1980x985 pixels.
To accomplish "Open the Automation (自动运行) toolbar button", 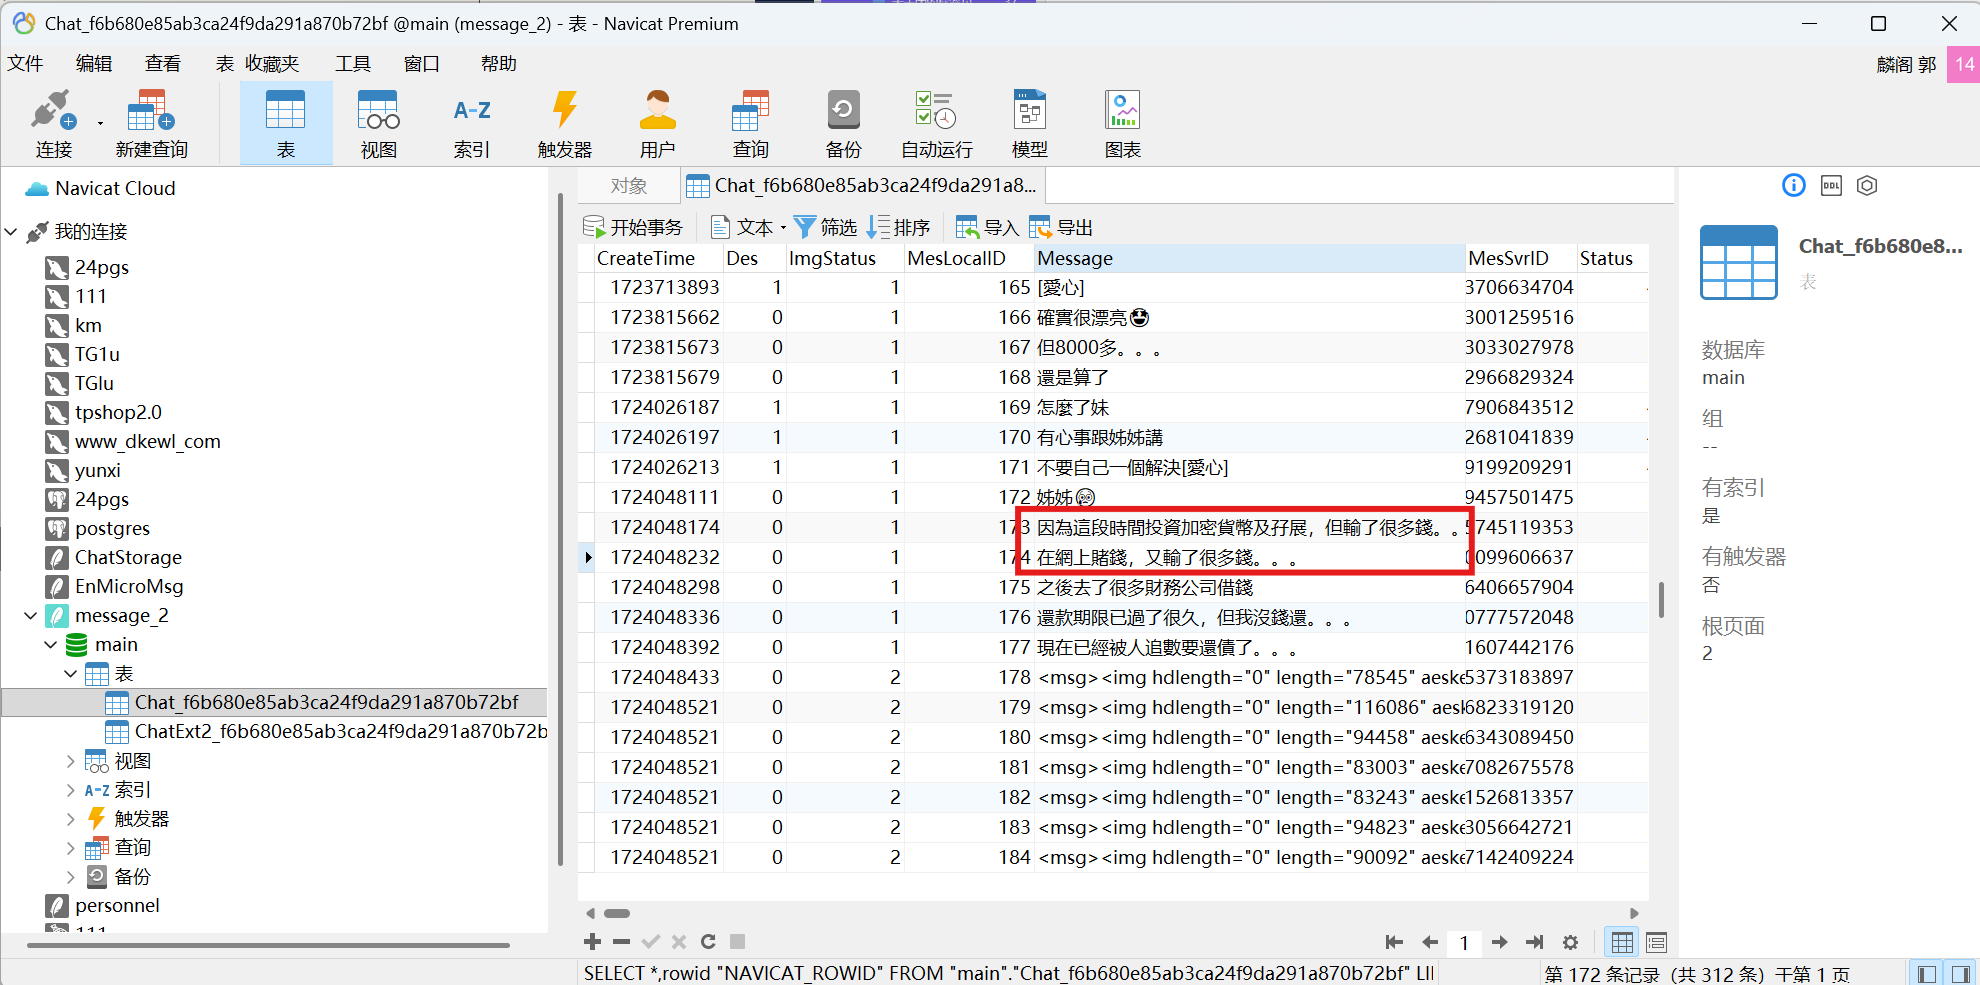I will [937, 123].
